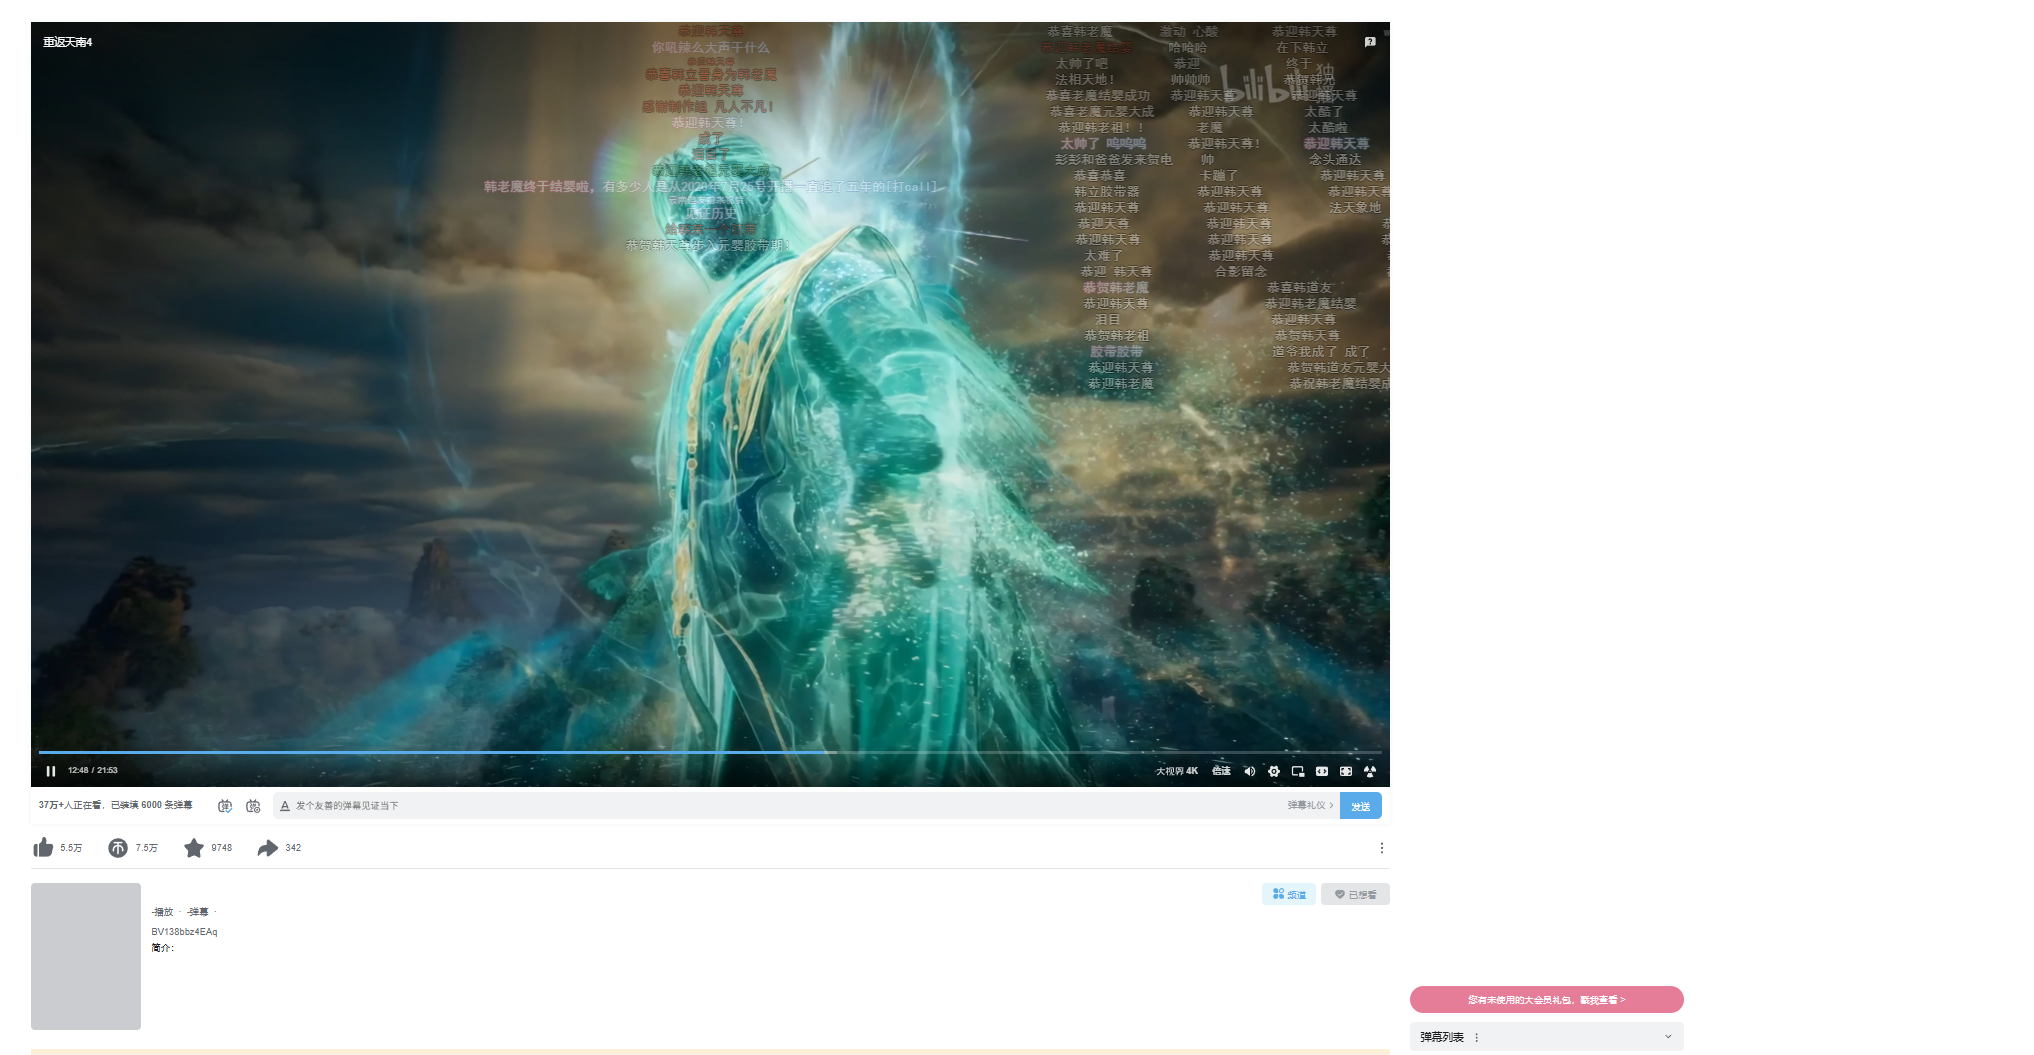Toggle the 已想看 want-to-watch button
Screen dimensions: 2034x1055
1355,894
